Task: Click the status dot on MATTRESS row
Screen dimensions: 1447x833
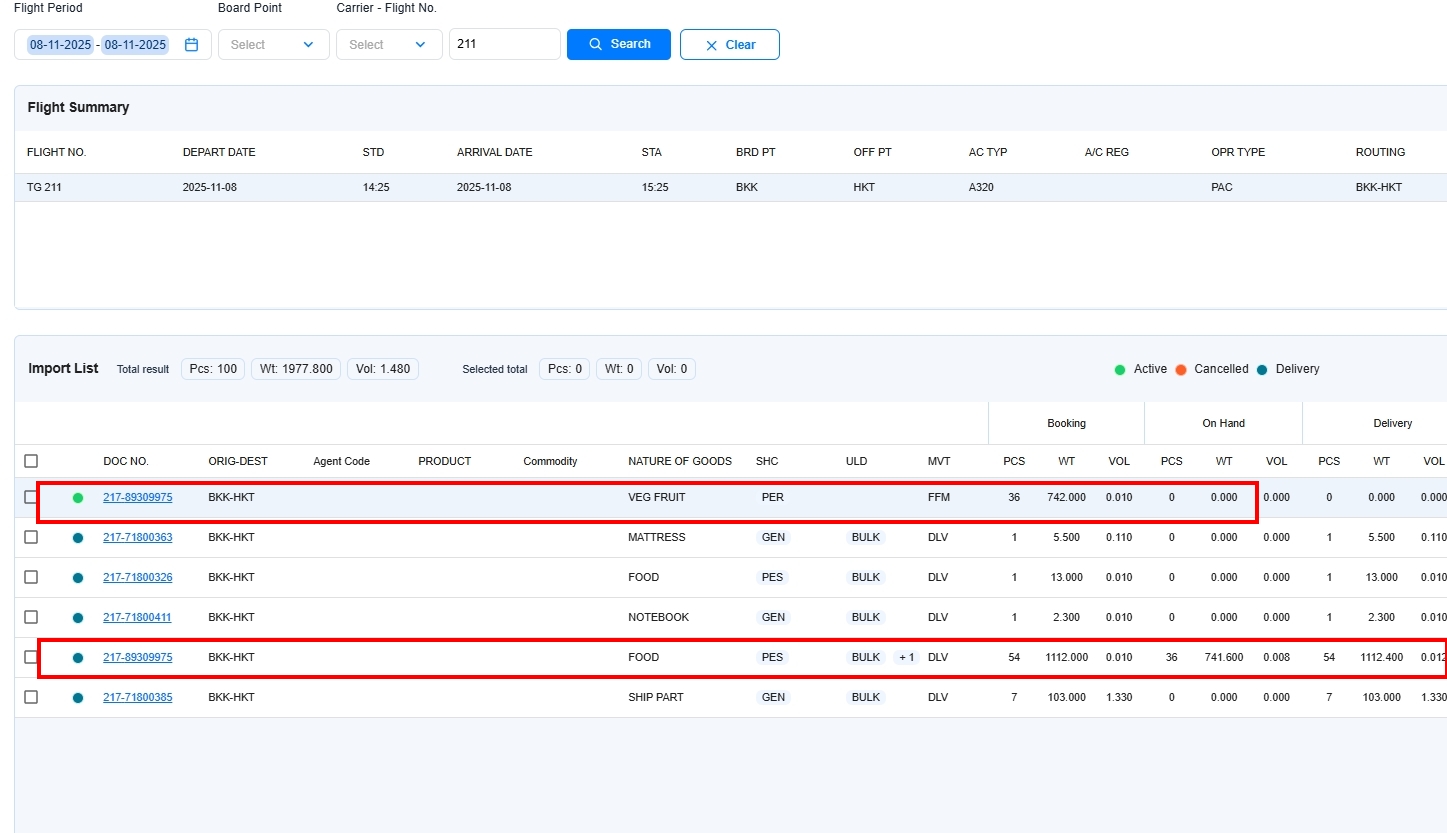Action: coord(78,538)
